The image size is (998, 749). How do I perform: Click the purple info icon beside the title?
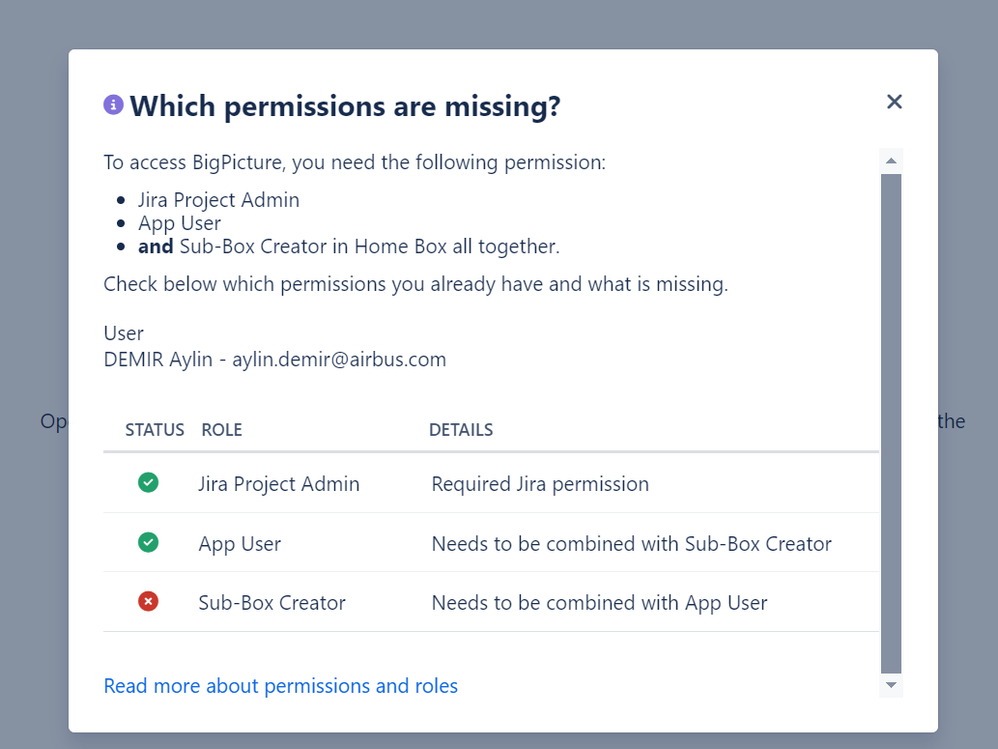click(x=113, y=105)
